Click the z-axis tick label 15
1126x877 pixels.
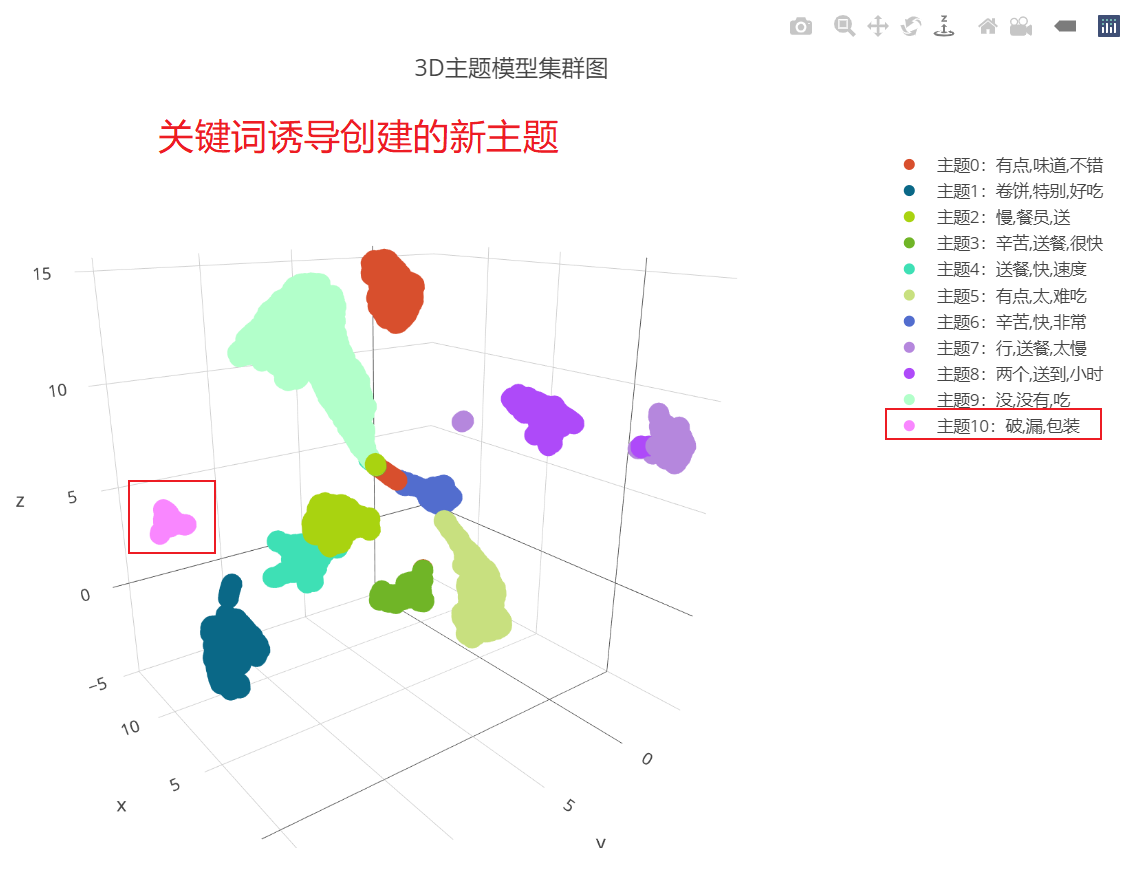pyautogui.click(x=42, y=274)
